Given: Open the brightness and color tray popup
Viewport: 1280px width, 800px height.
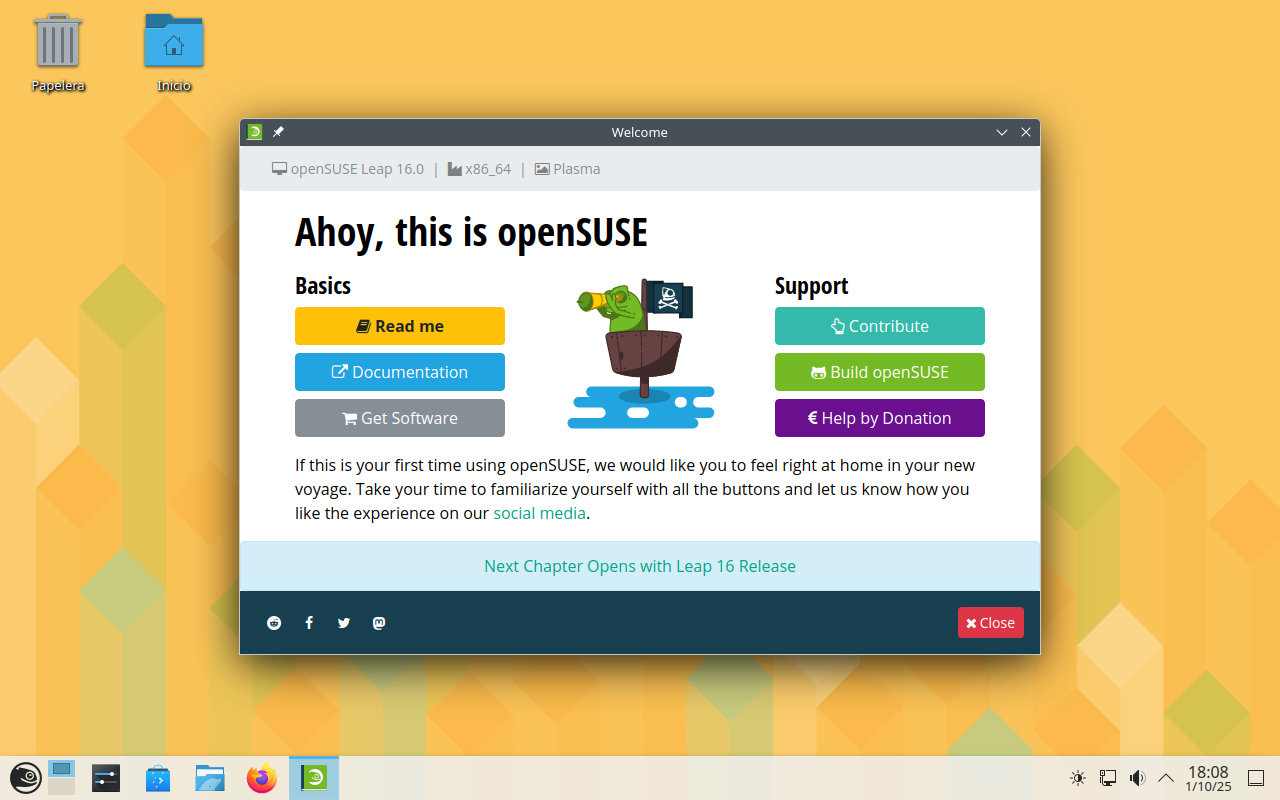Looking at the screenshot, I should click(1078, 778).
